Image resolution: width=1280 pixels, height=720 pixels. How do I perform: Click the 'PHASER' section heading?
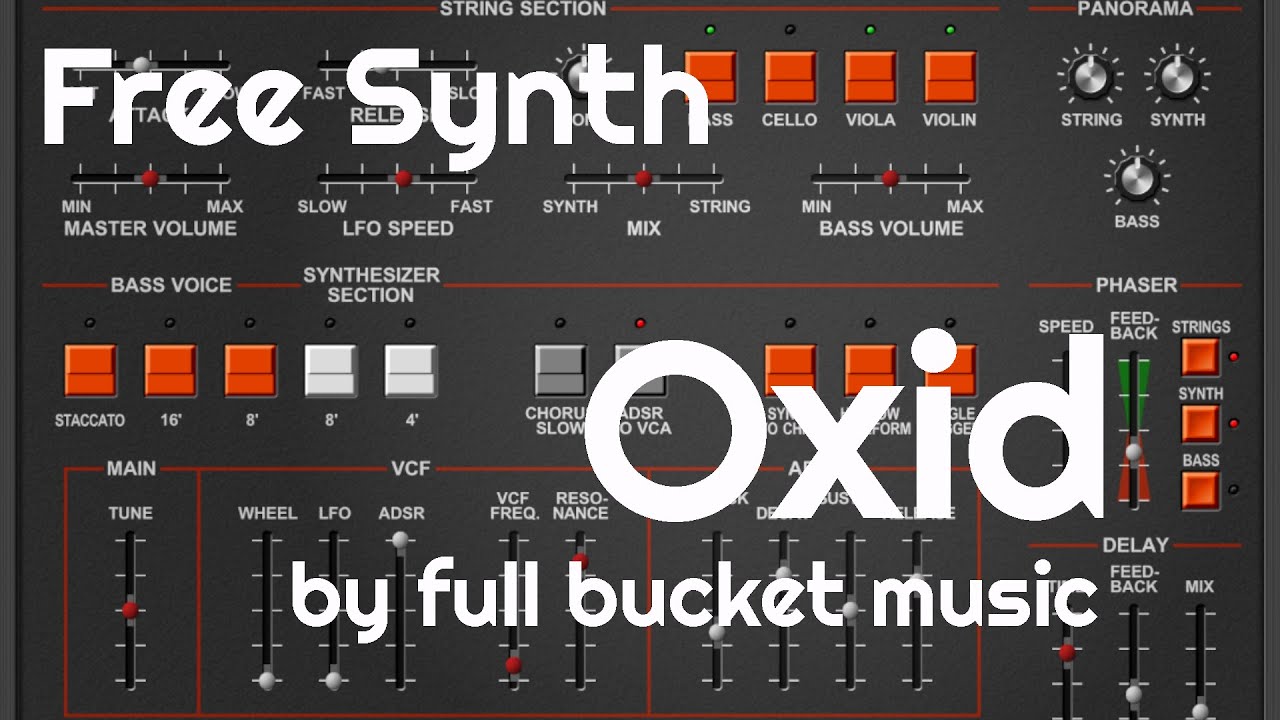coord(1136,285)
